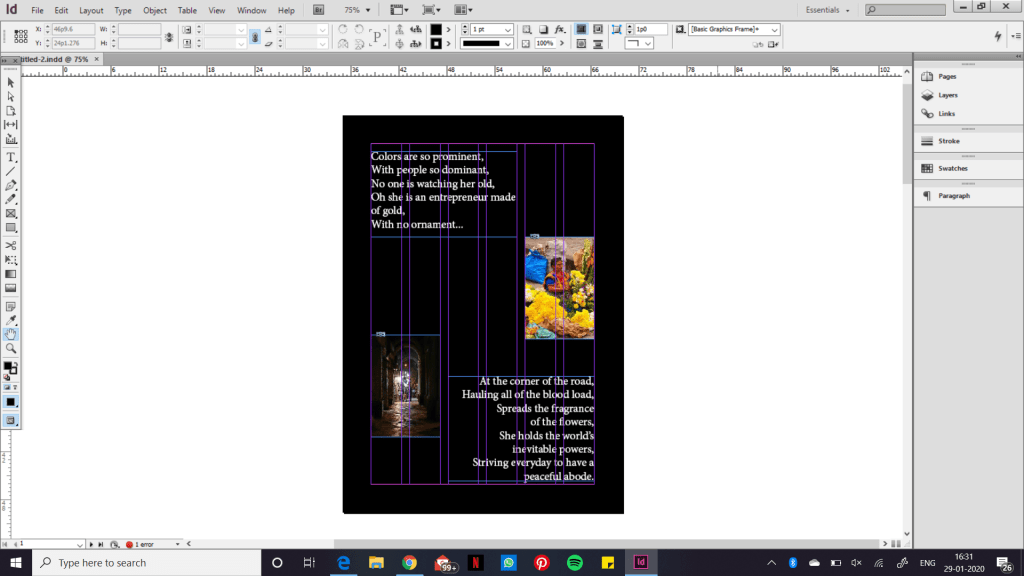Open the Layout menu
The width and height of the screenshot is (1024, 576).
(91, 10)
